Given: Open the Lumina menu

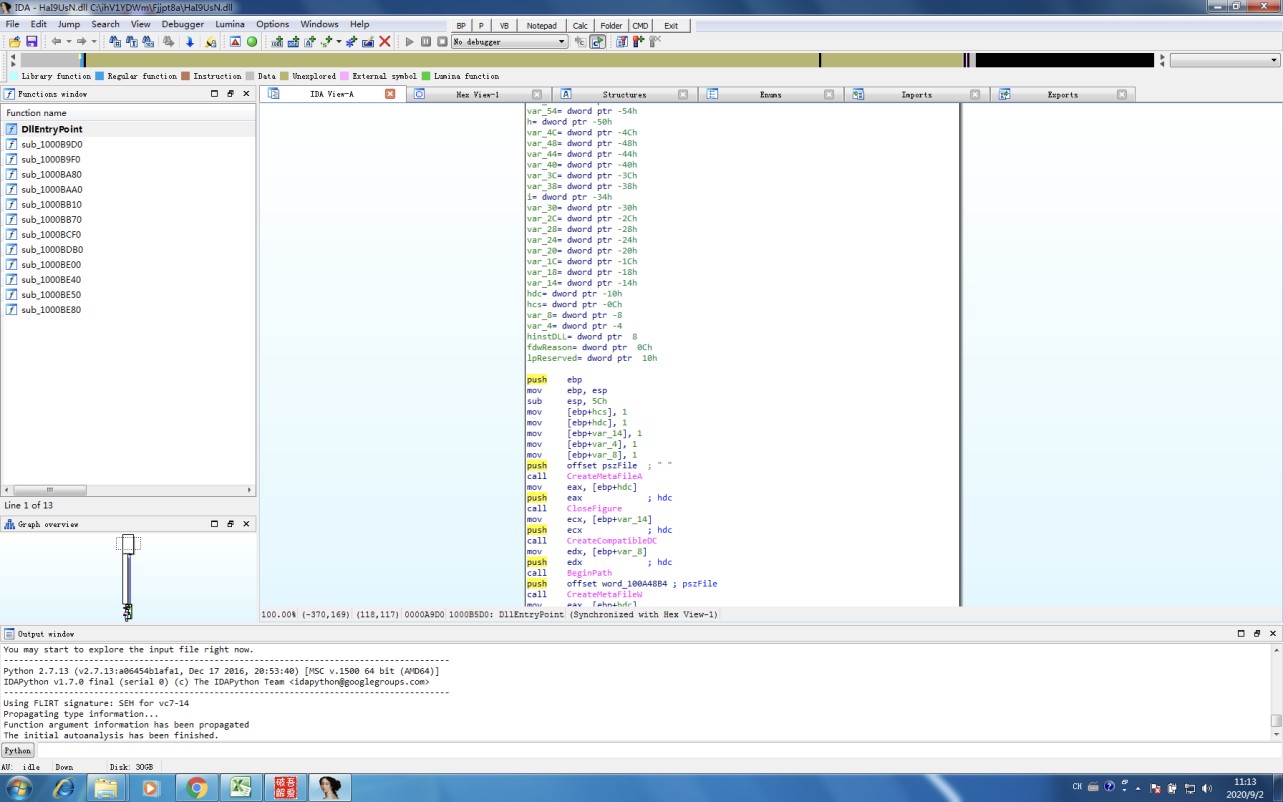Looking at the screenshot, I should pos(230,24).
